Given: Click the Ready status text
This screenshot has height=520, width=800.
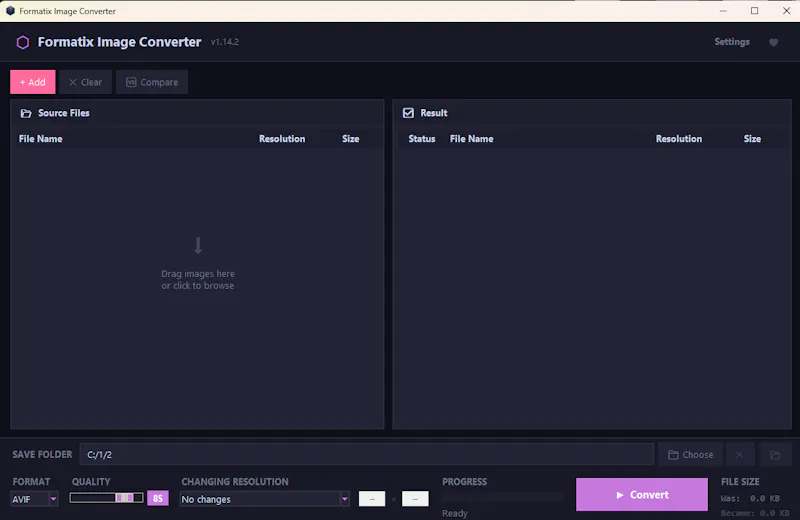Looking at the screenshot, I should 455,513.
